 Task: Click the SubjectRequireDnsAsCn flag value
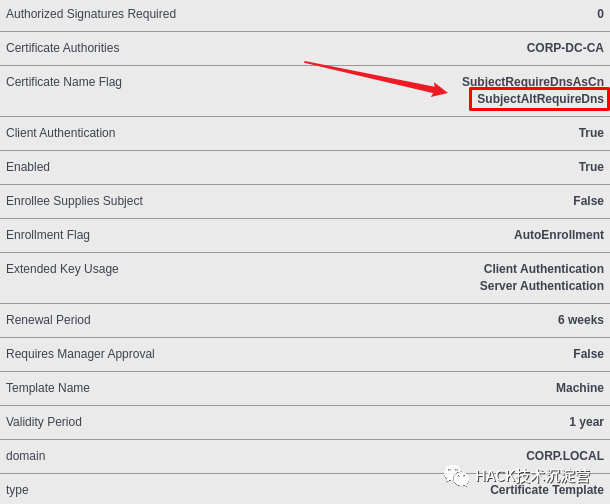pos(532,81)
